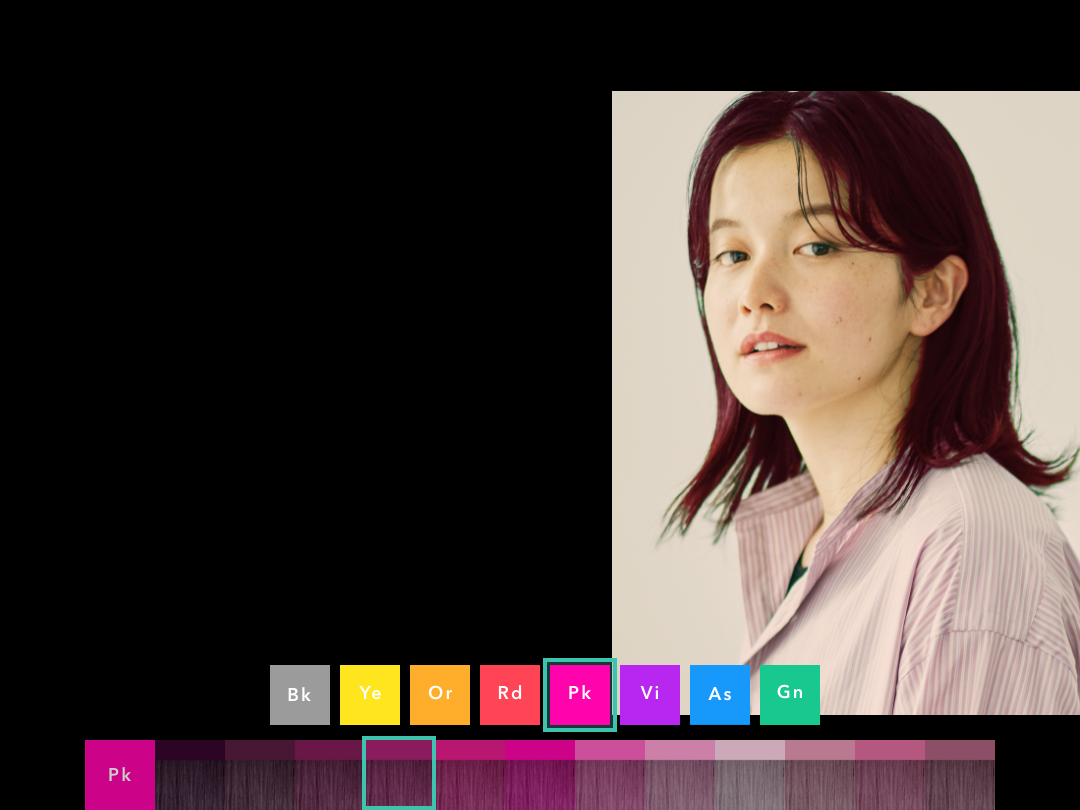Pick the seventh bright pink shade swatch
The height and width of the screenshot is (810, 1080).
coord(610,775)
